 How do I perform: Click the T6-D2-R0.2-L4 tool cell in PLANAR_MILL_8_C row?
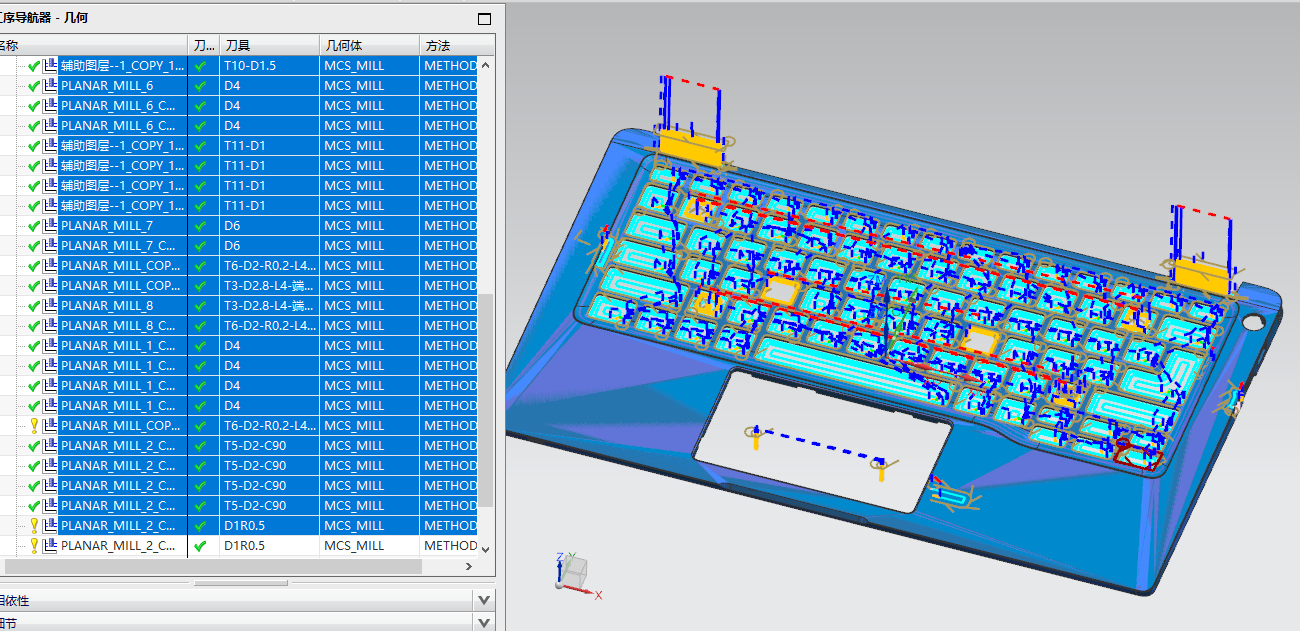270,326
